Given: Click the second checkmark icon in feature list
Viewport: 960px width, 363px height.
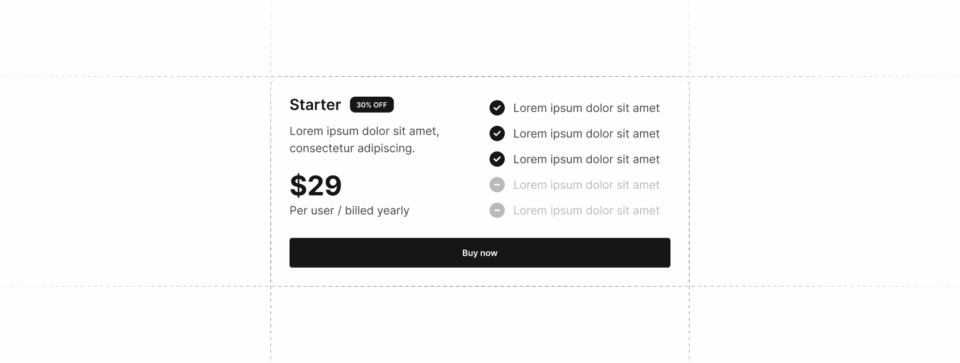Looking at the screenshot, I should click(497, 133).
